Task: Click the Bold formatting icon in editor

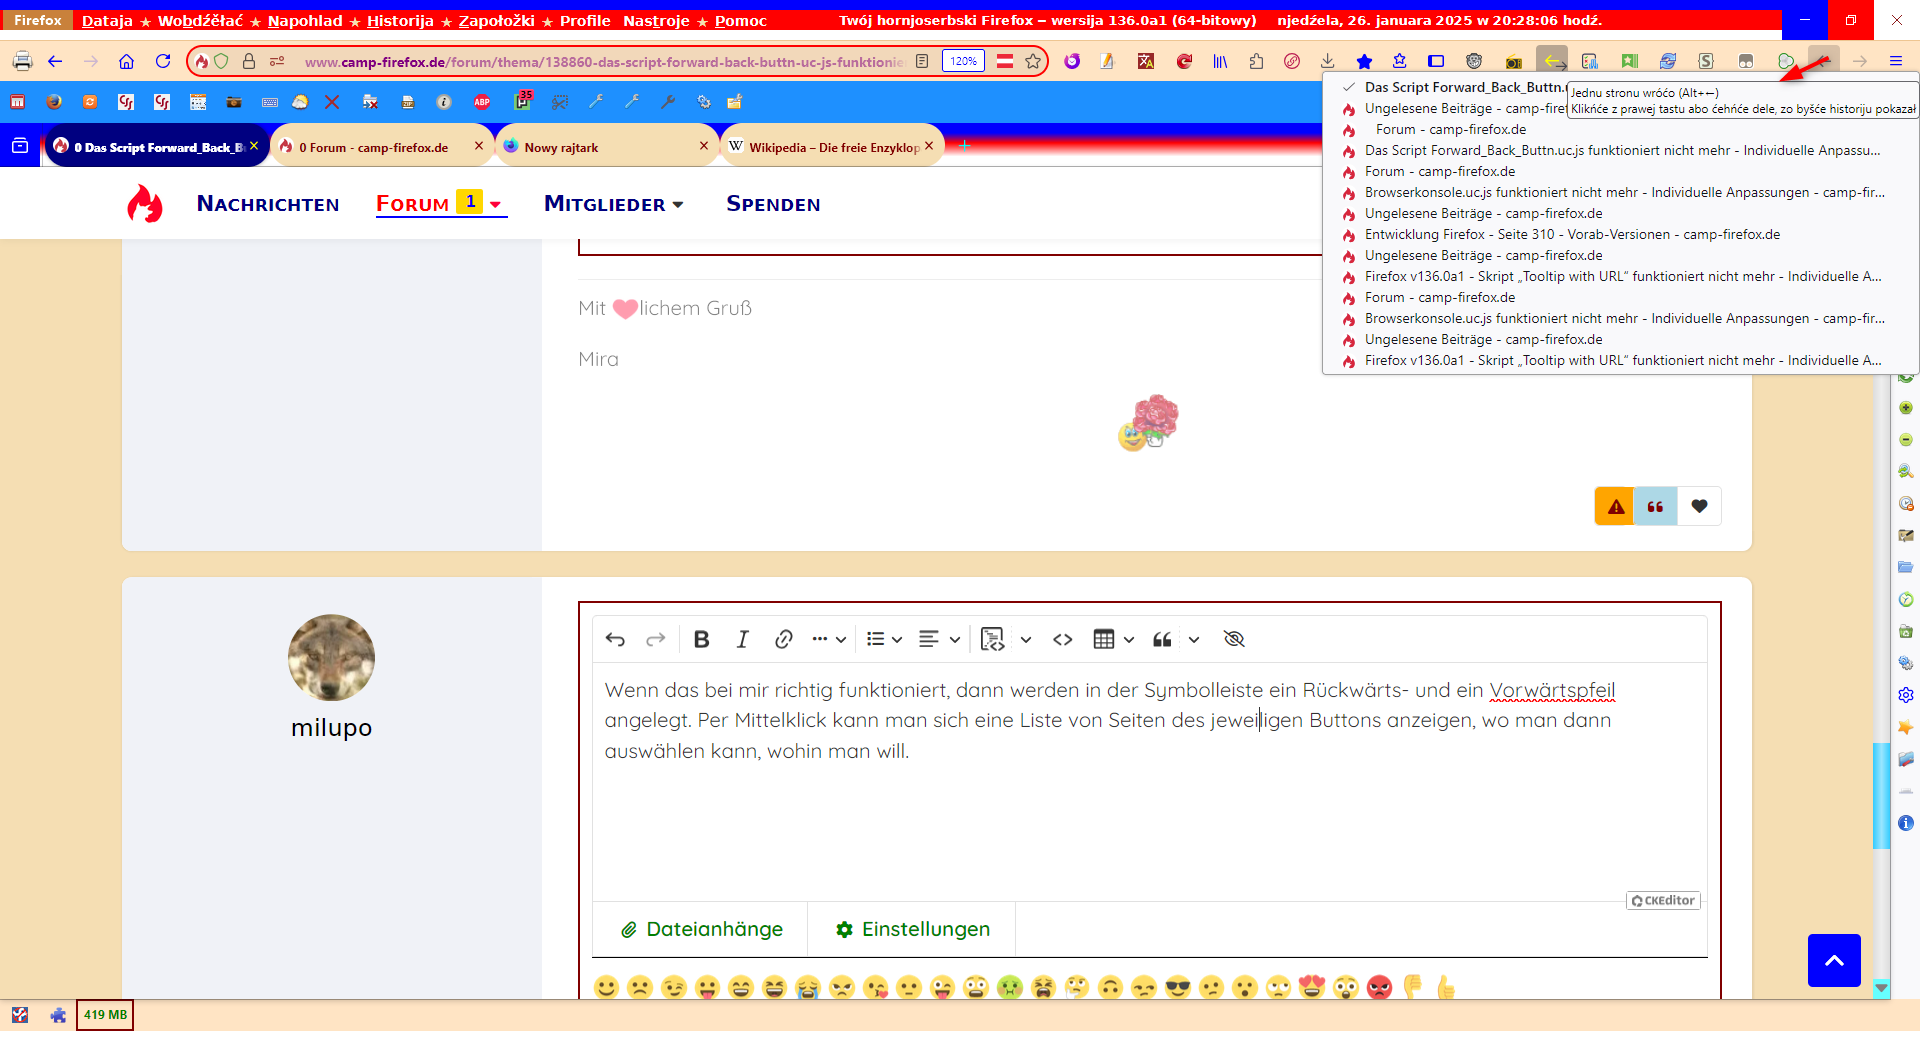Action: tap(701, 639)
